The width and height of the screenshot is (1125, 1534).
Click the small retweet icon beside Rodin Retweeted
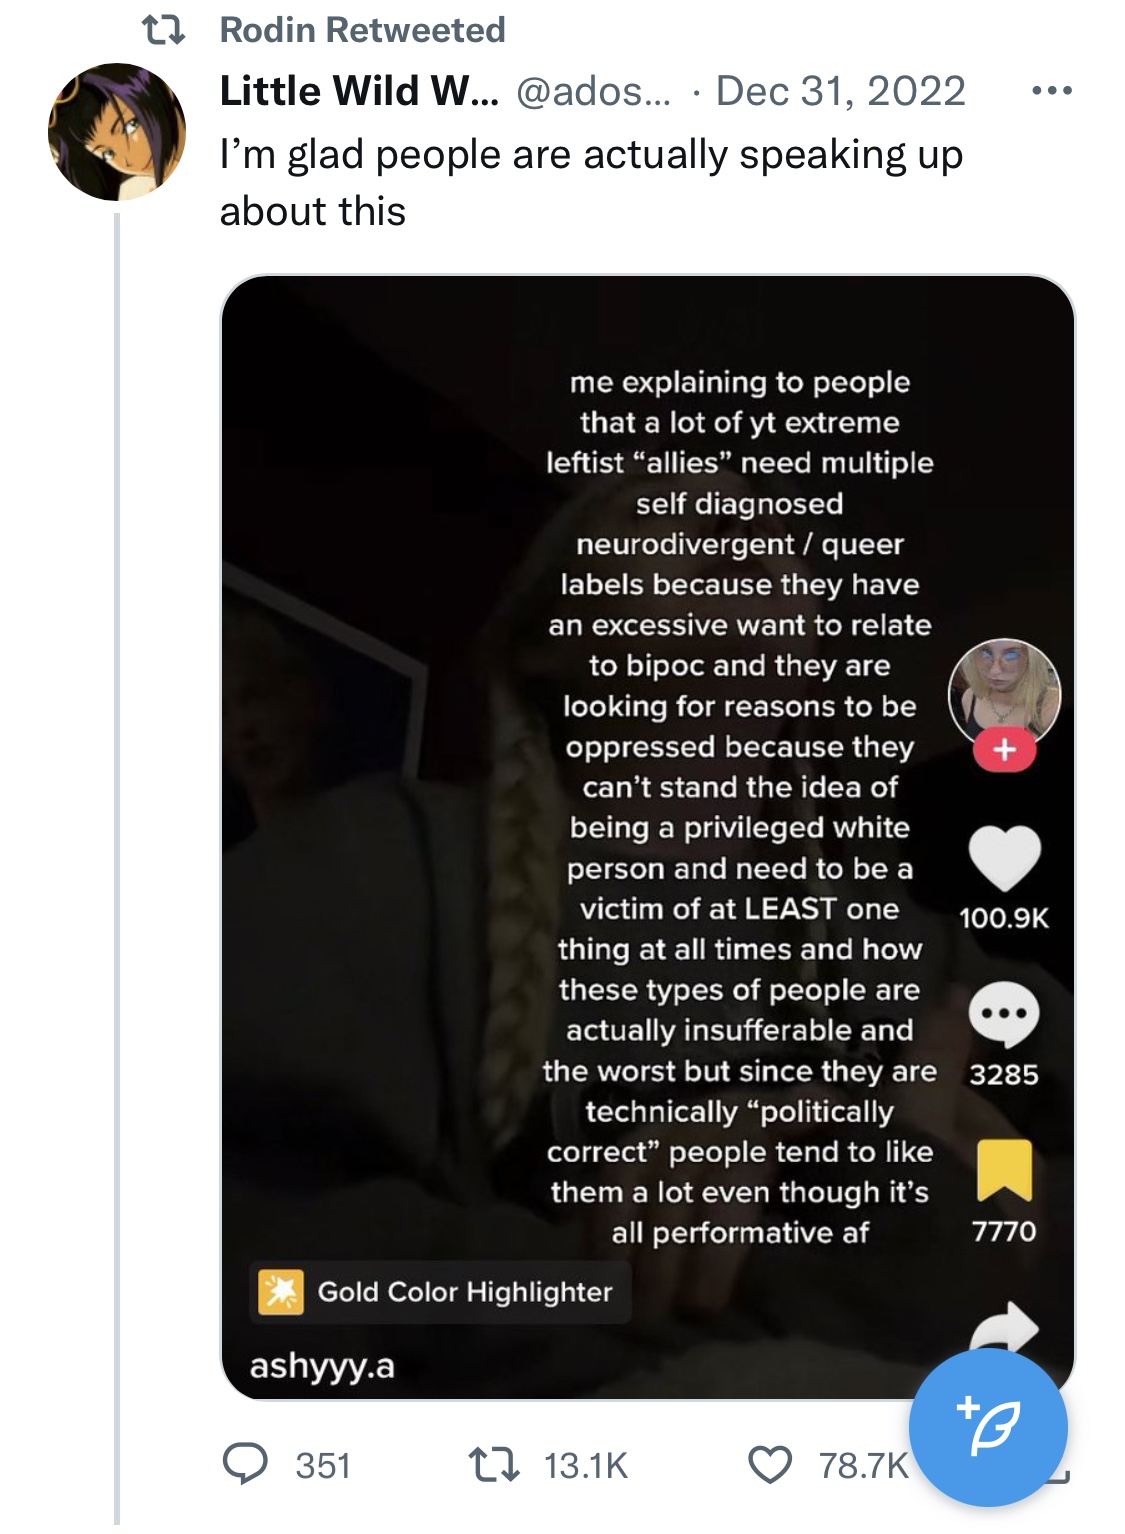(x=163, y=31)
